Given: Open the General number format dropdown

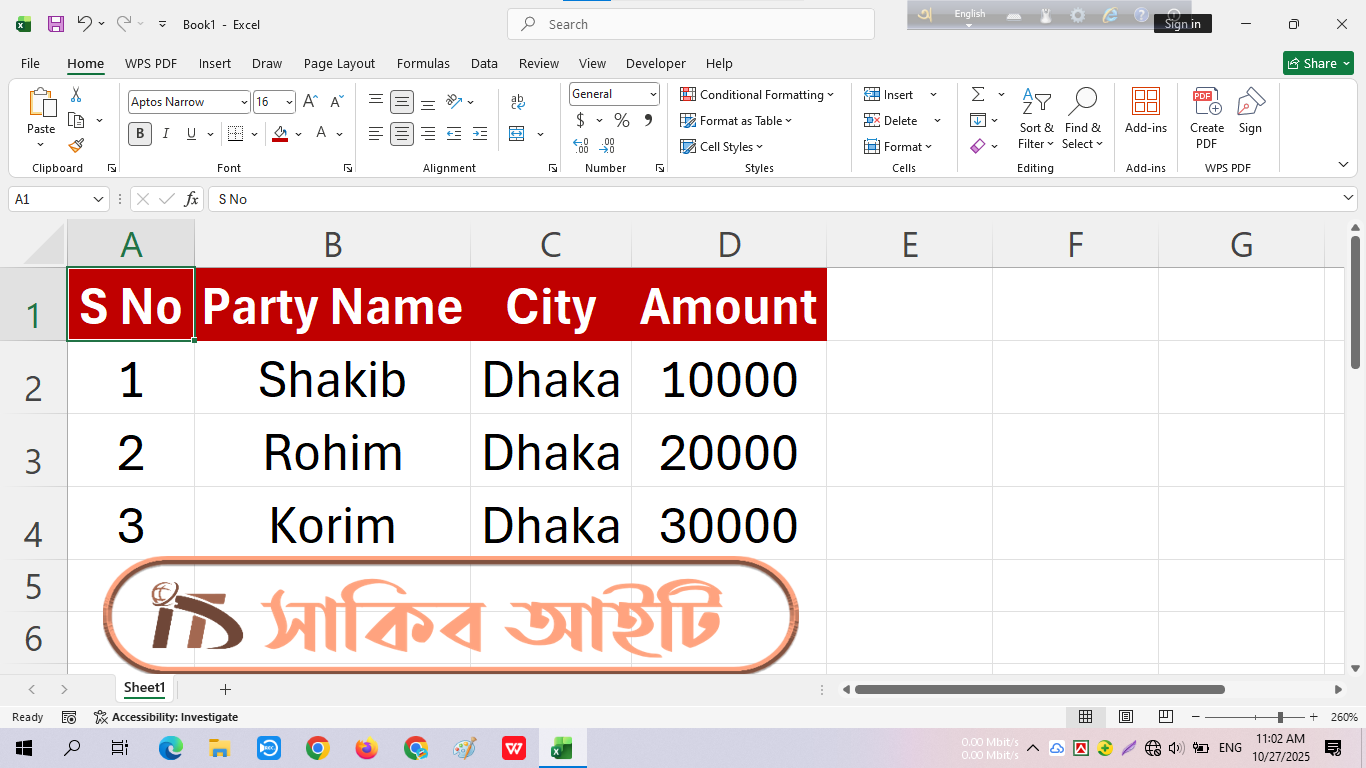Looking at the screenshot, I should [x=653, y=94].
